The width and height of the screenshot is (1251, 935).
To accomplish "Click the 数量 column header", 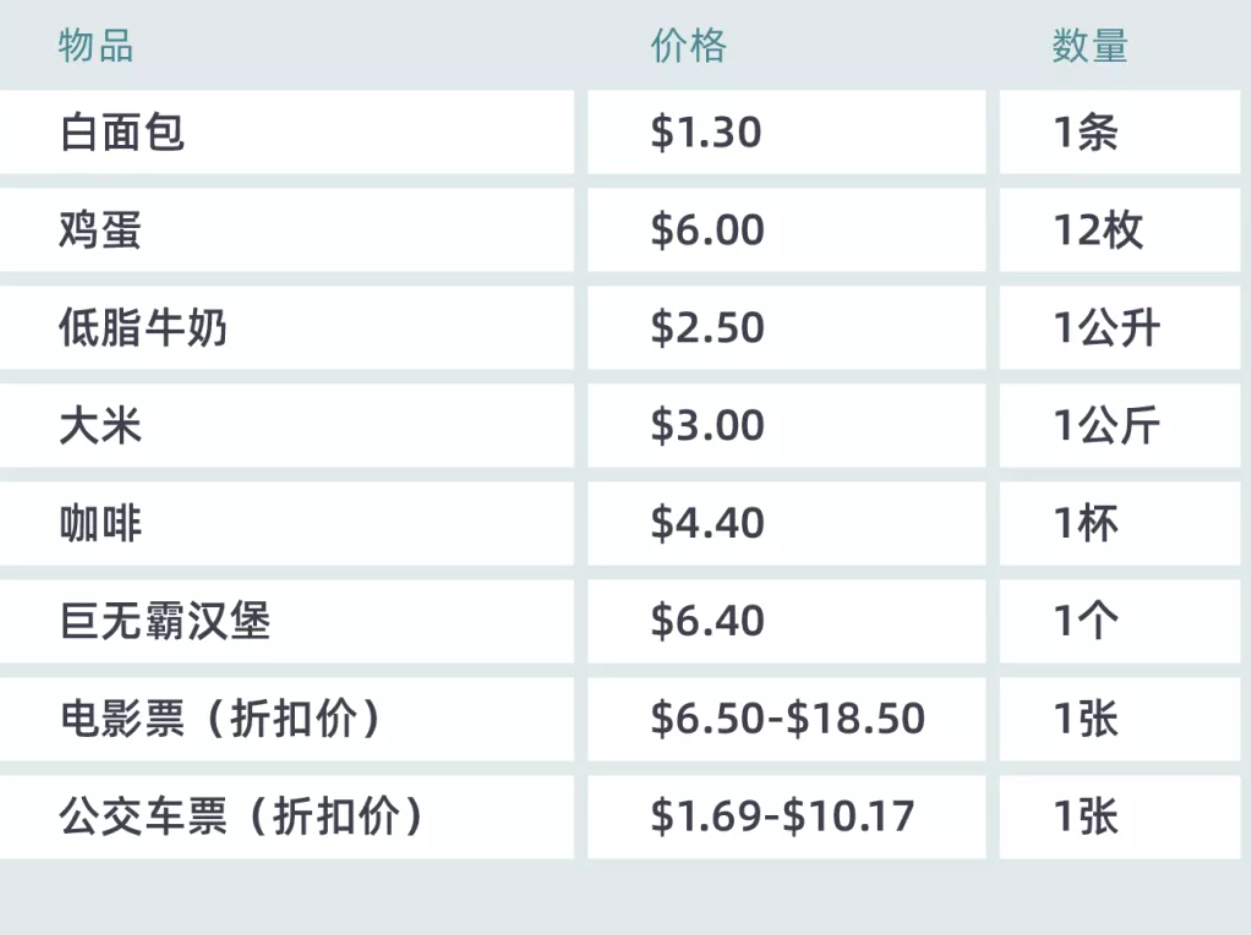I will click(x=1089, y=46).
